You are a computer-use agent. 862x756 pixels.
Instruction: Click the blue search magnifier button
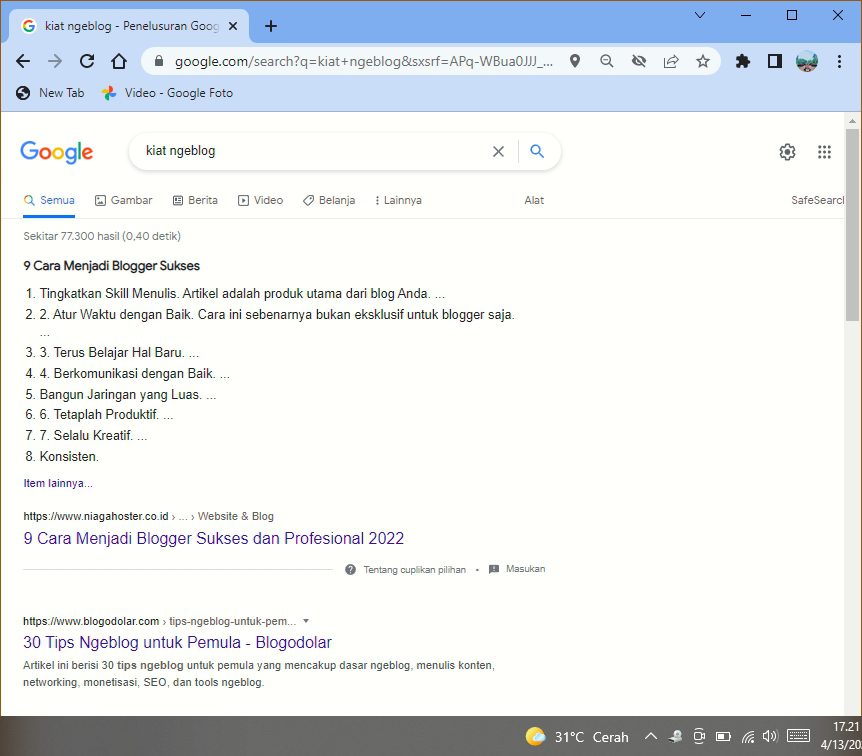tap(537, 151)
